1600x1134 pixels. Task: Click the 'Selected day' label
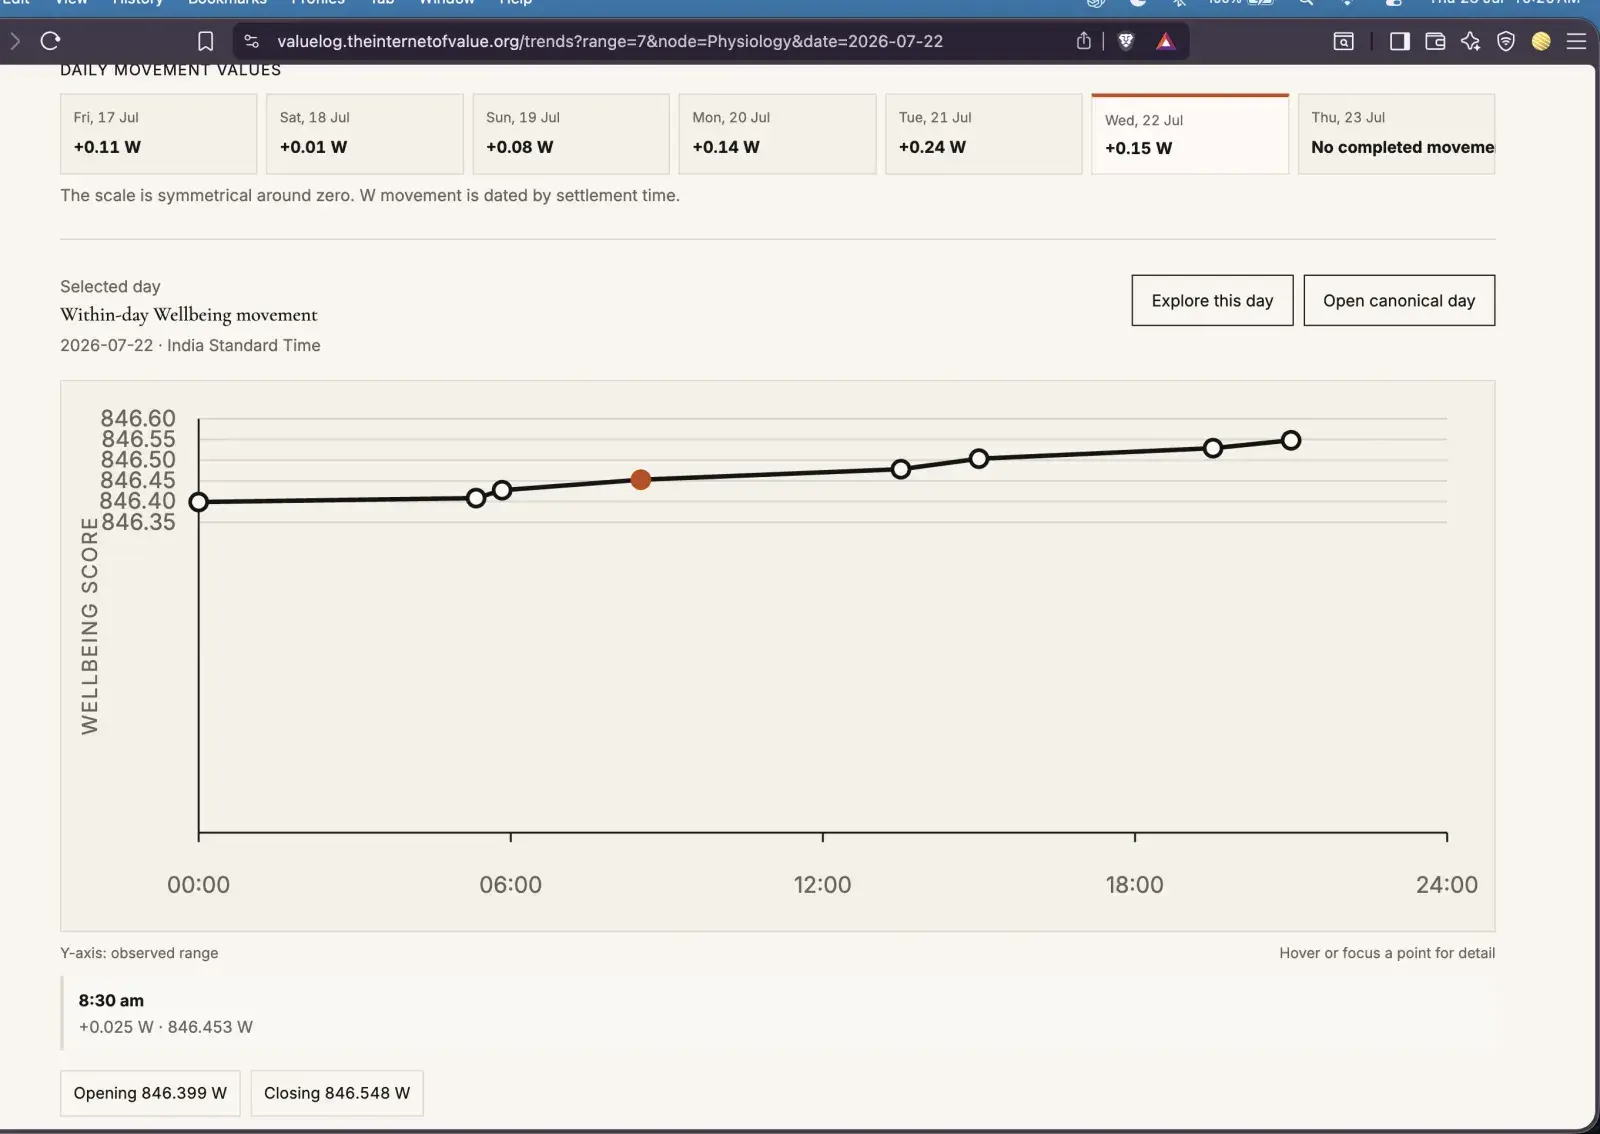point(110,287)
